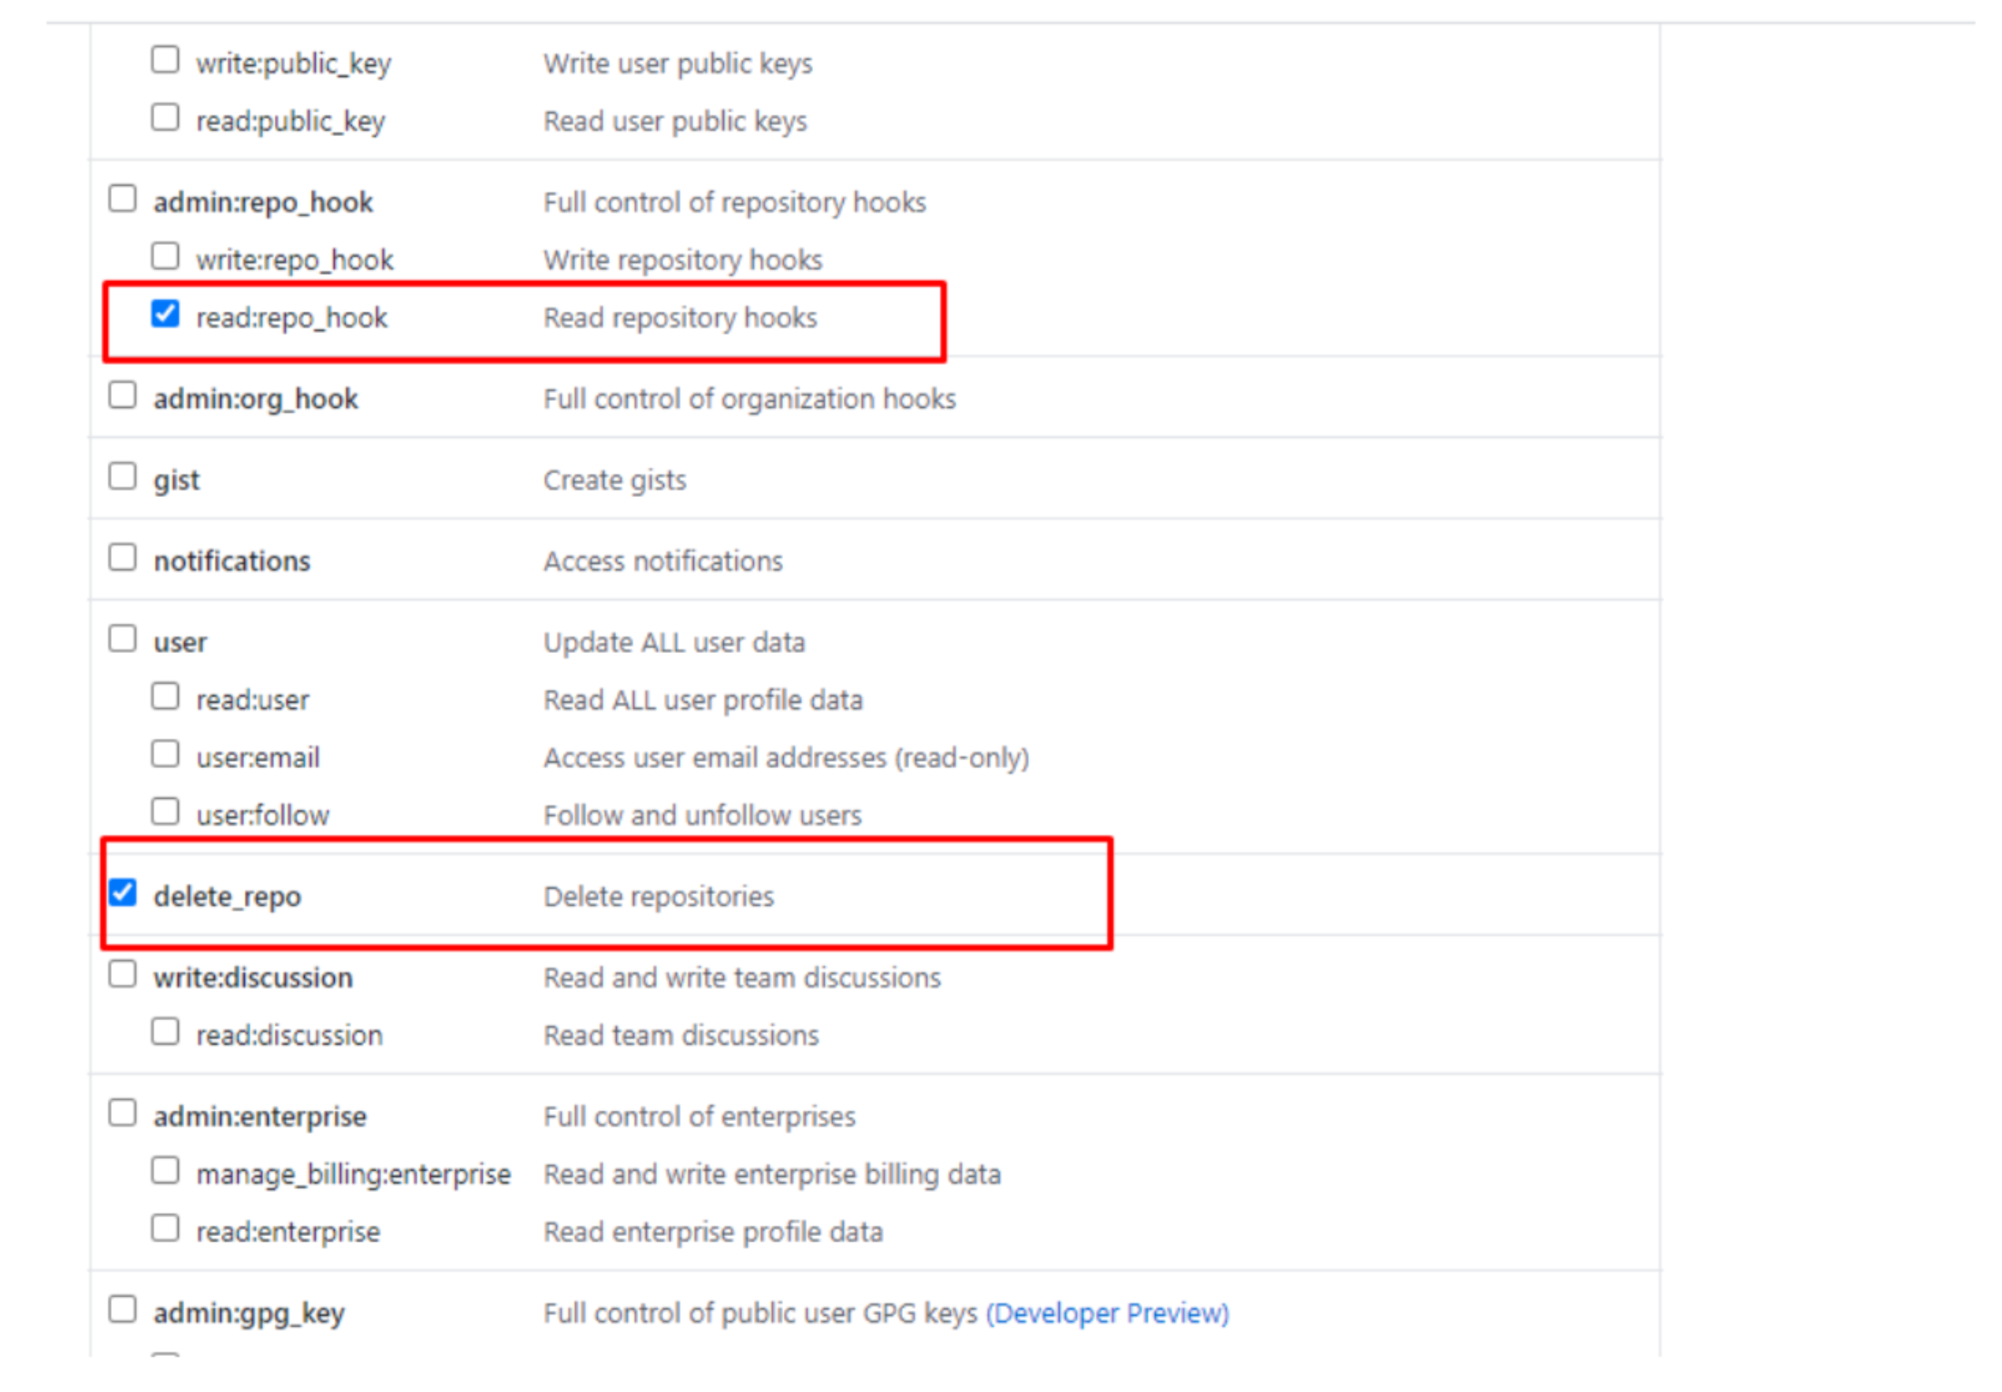Enable the admin:enterprise scope
This screenshot has height=1392, width=2002.
[123, 1111]
